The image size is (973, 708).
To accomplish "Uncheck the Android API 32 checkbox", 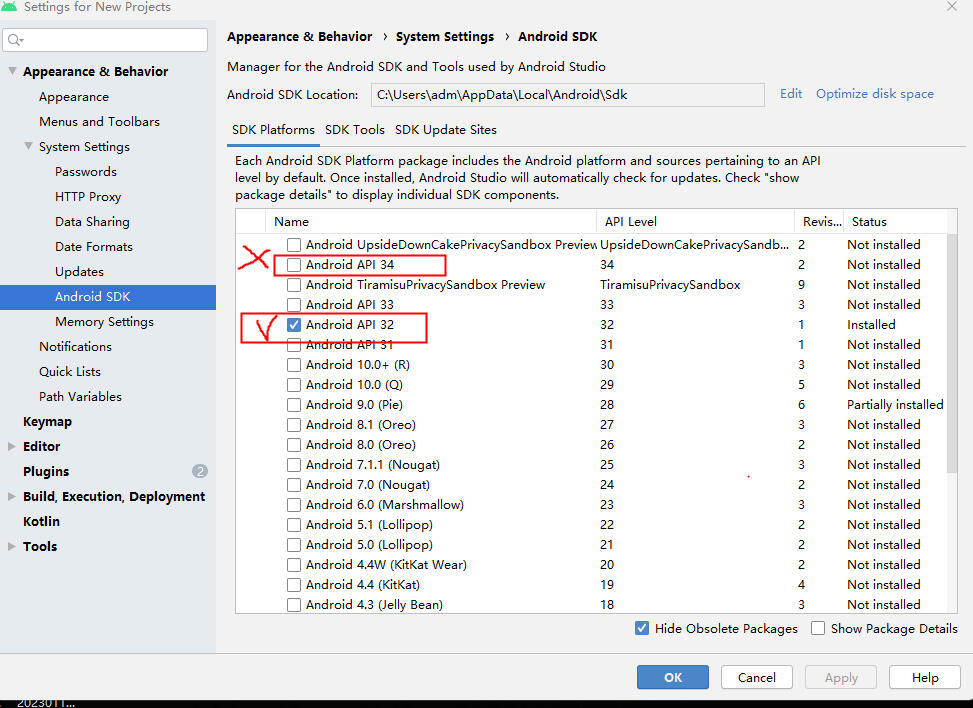I will 294,325.
